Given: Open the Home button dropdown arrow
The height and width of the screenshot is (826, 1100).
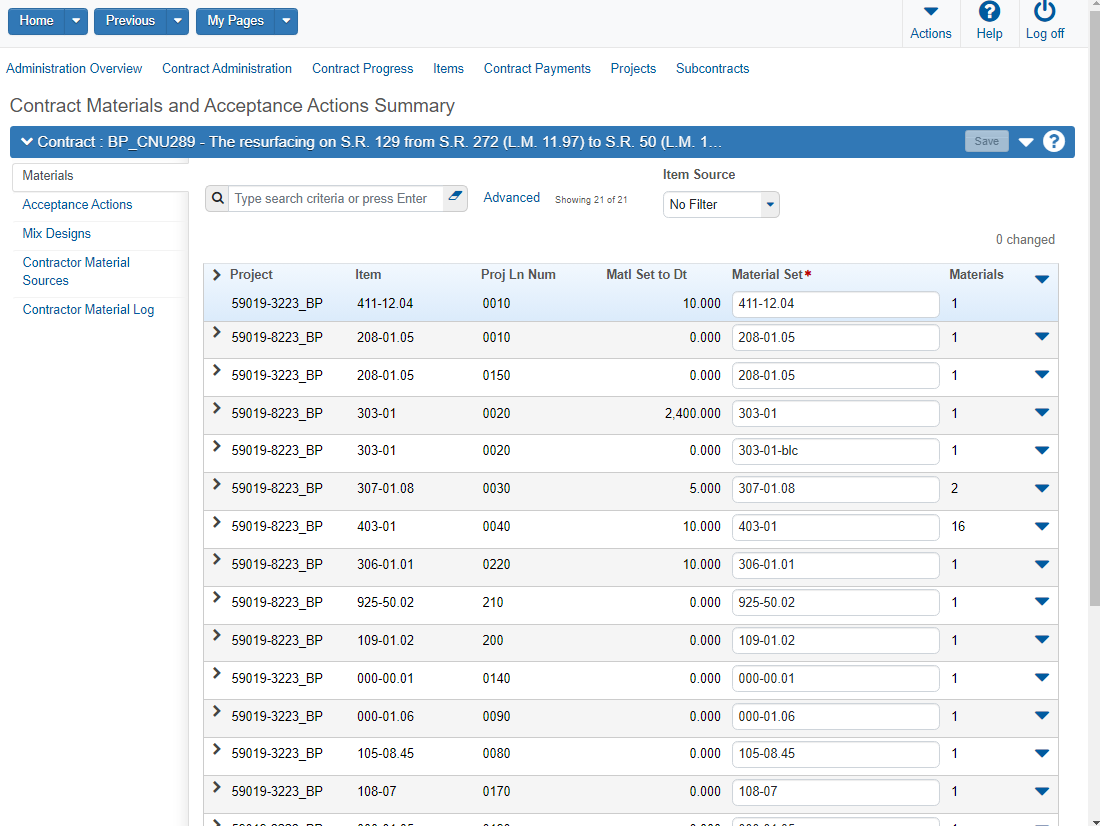Looking at the screenshot, I should (76, 21).
